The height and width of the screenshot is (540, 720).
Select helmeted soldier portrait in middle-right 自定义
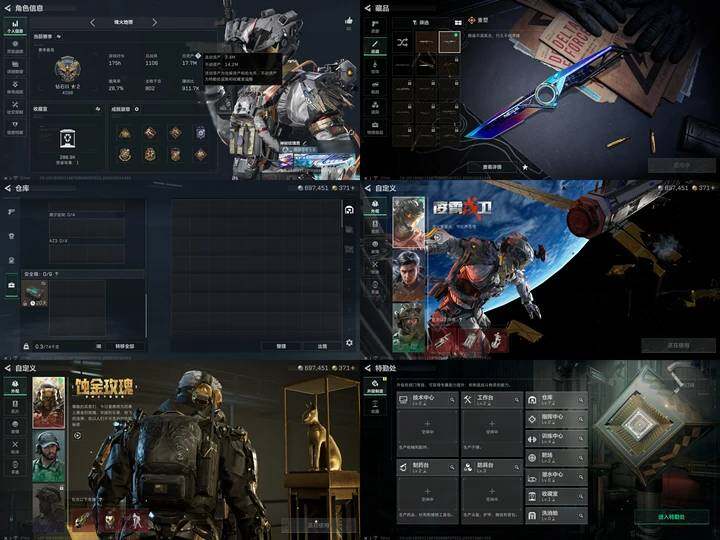tap(409, 327)
